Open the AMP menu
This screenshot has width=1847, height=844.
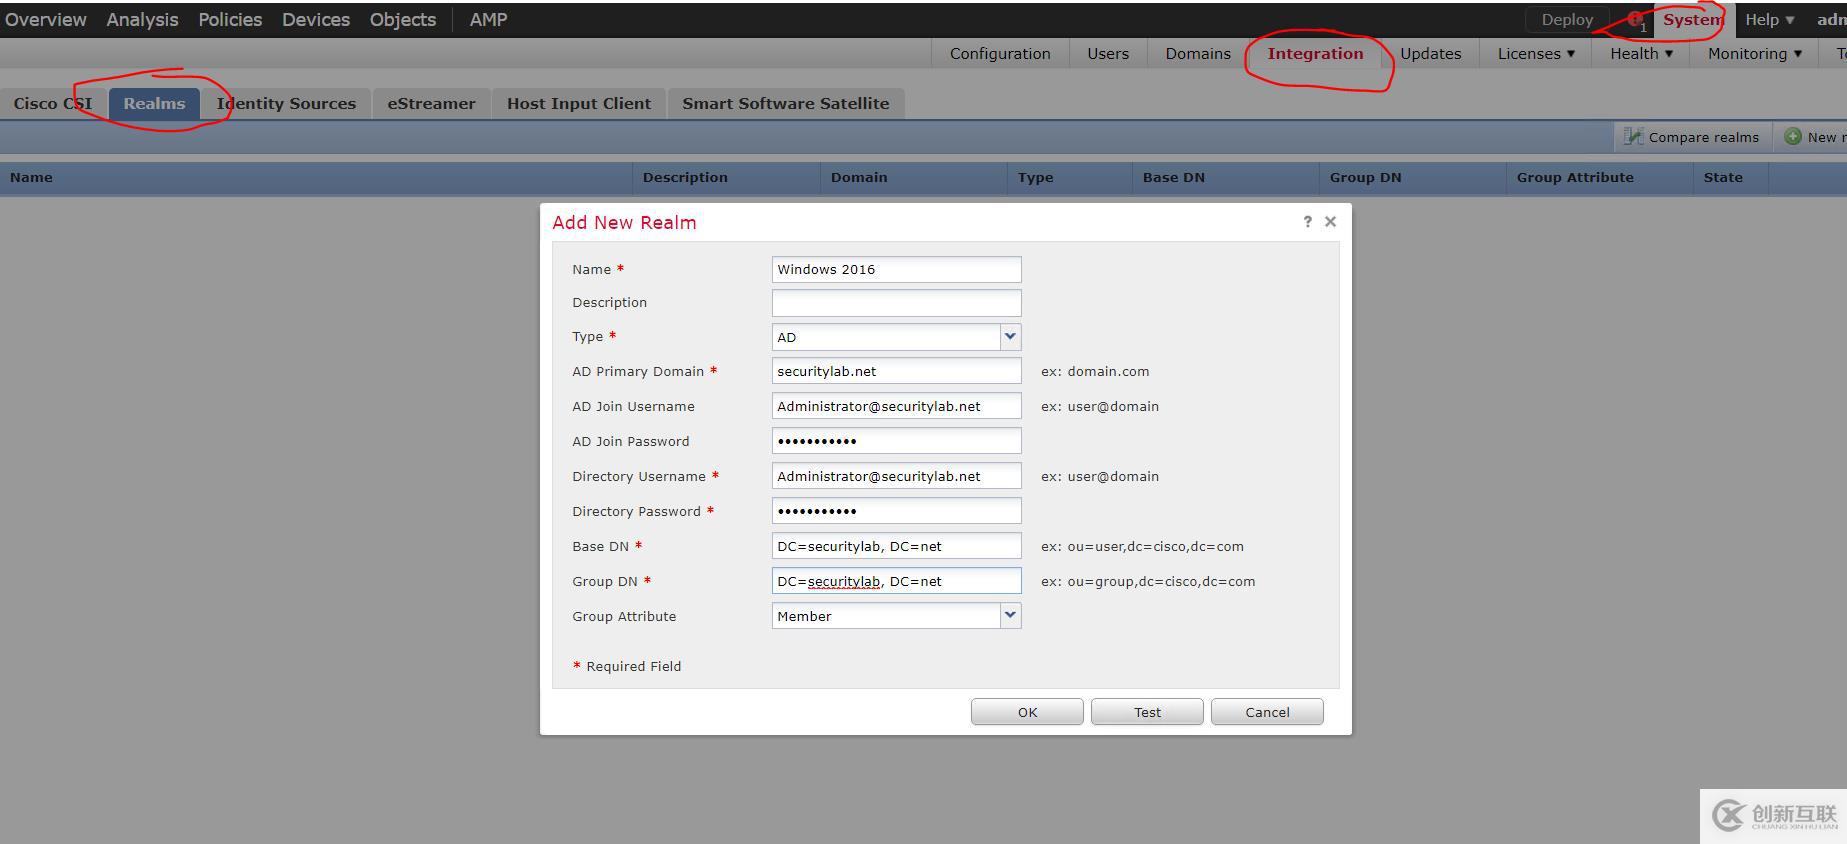(488, 20)
